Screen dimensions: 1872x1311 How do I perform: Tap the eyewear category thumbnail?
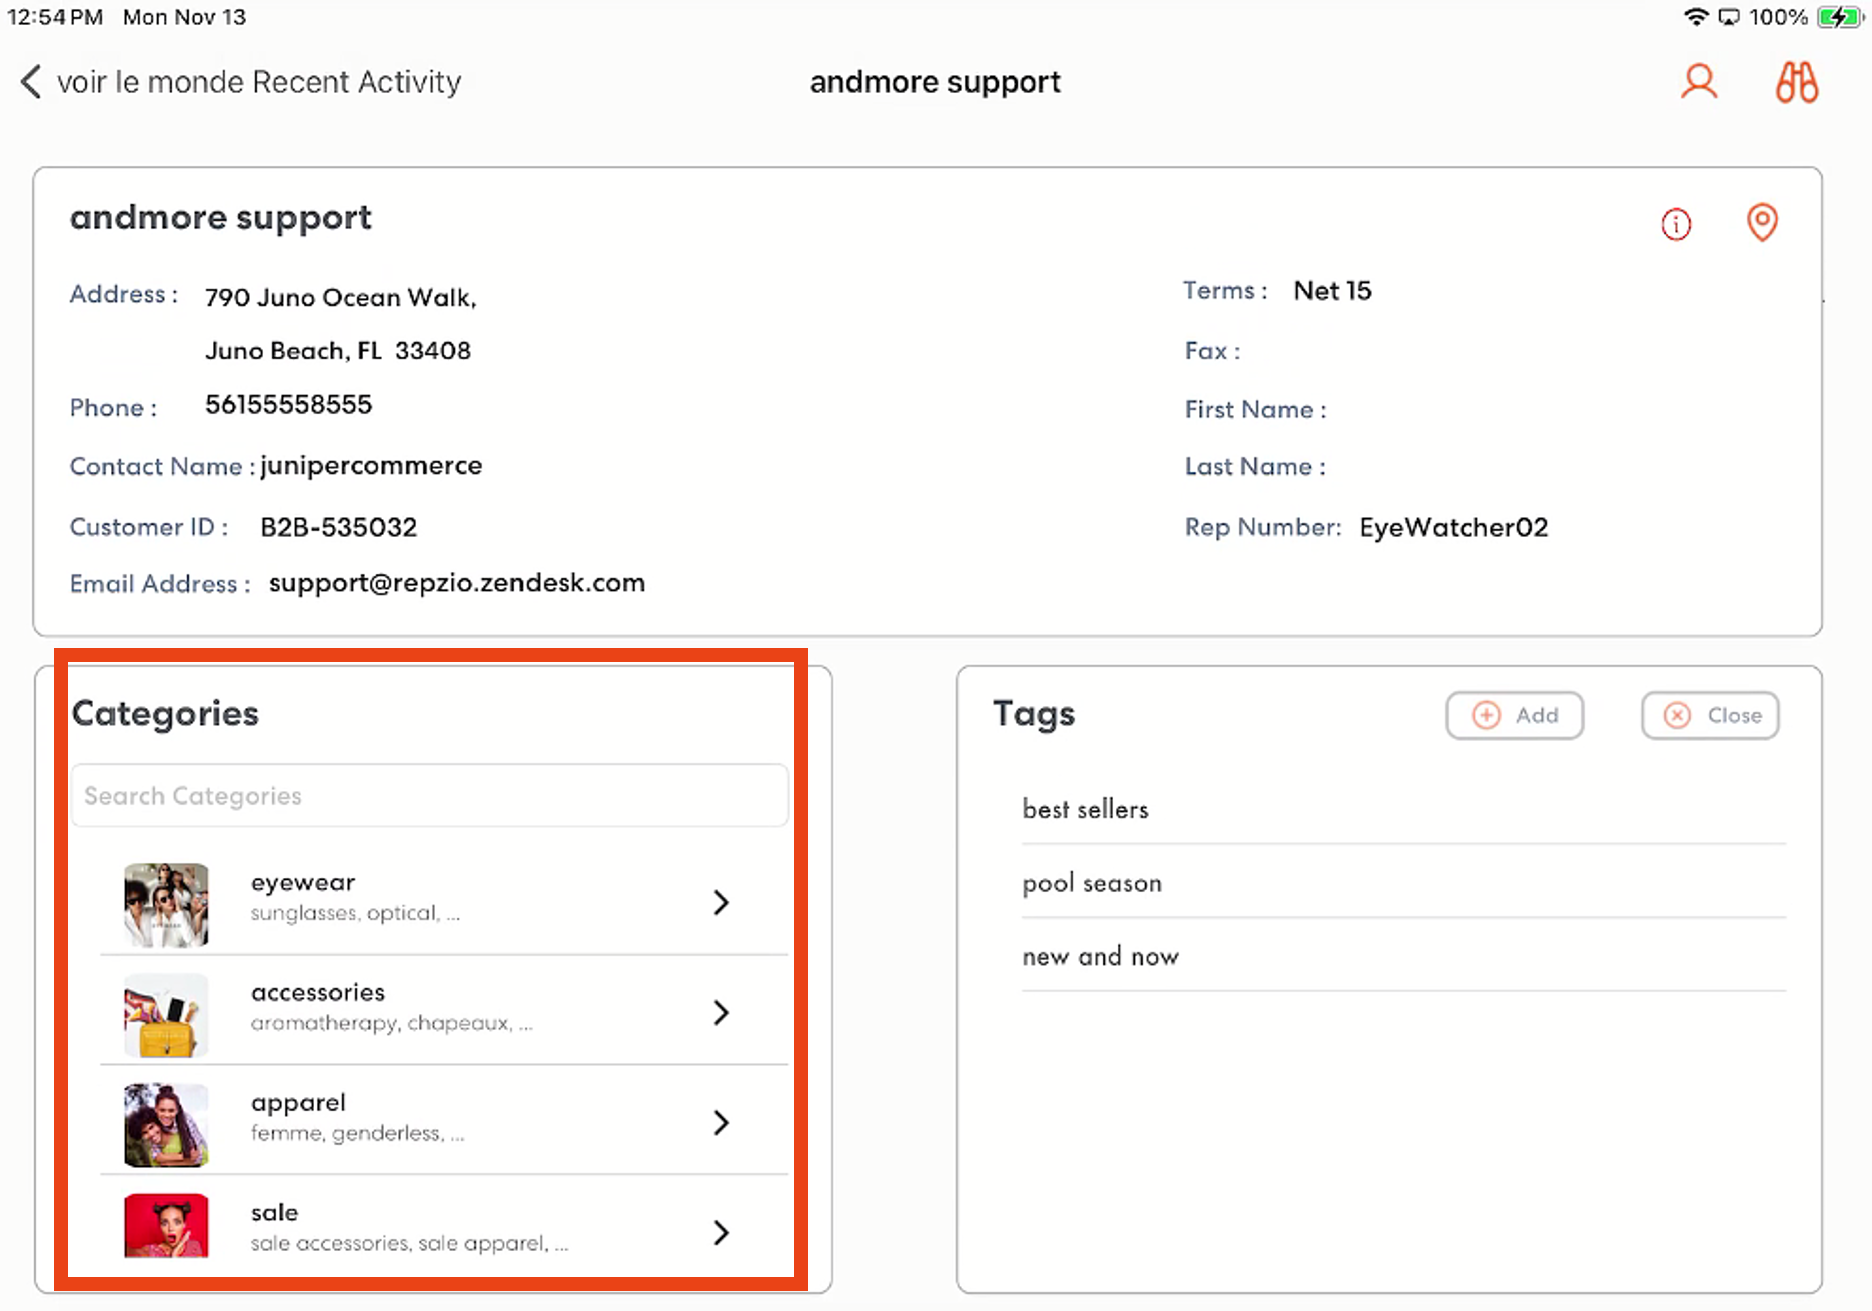tap(166, 904)
